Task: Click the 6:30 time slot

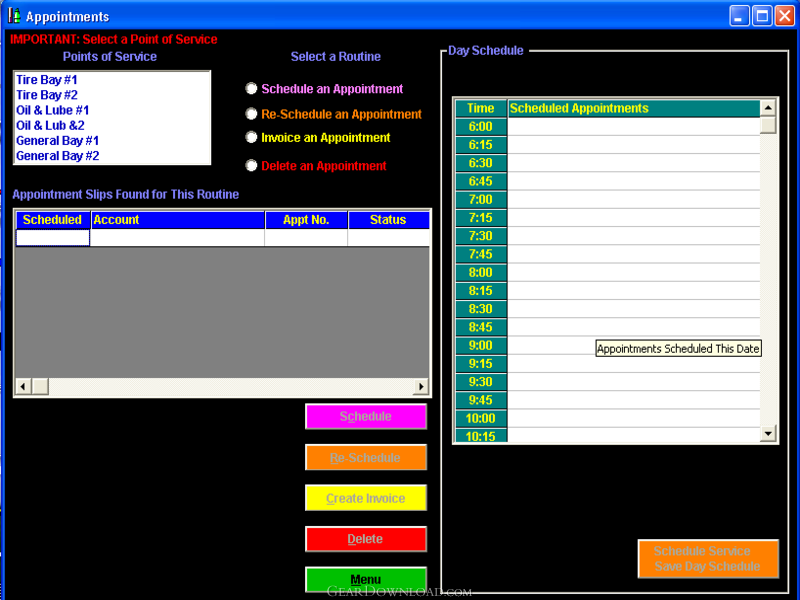Action: [481, 163]
